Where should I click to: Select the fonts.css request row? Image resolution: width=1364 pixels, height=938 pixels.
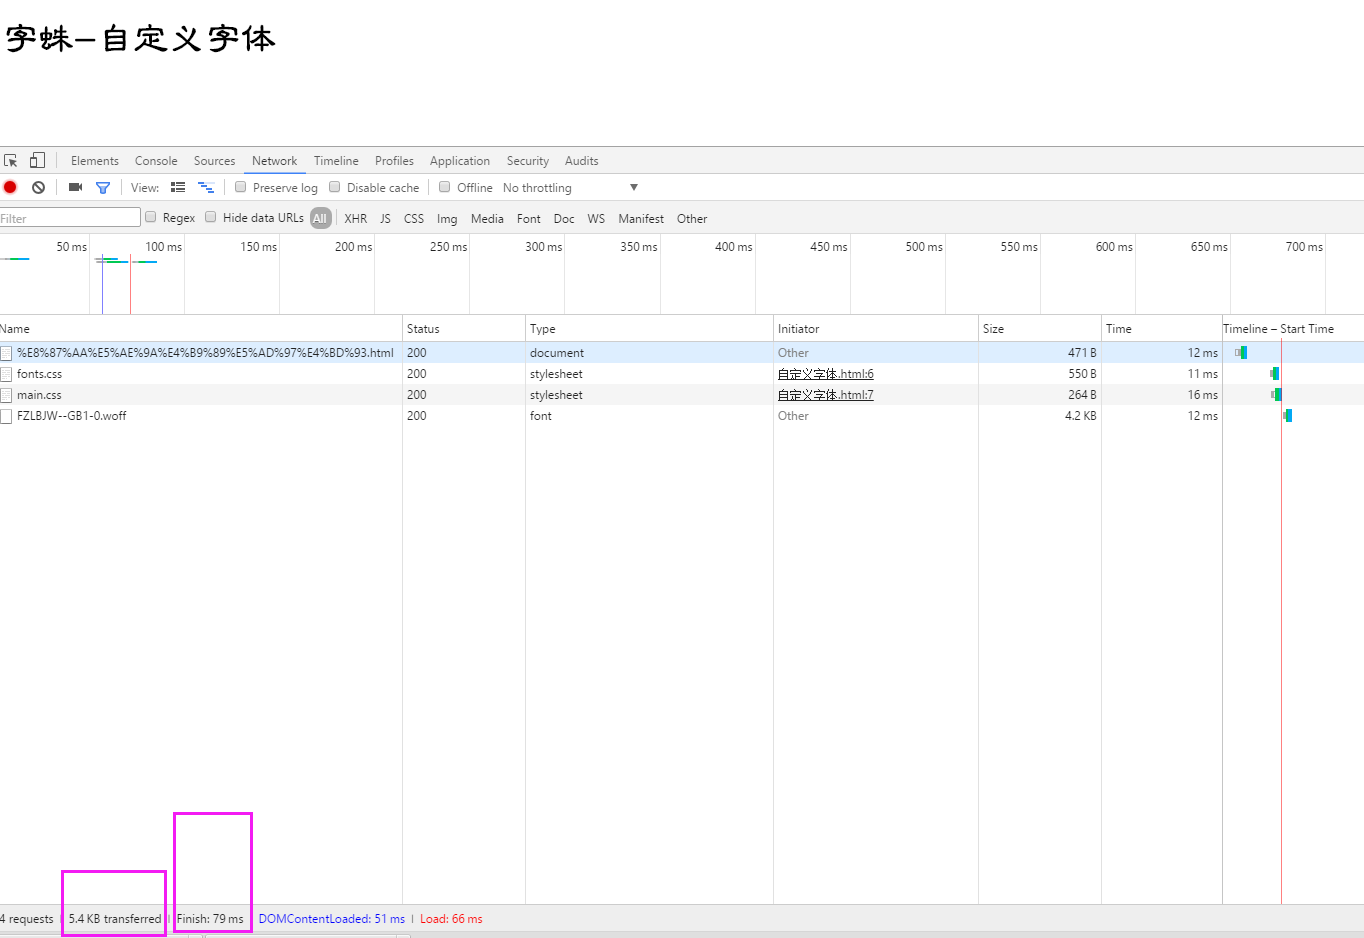[x=682, y=374]
